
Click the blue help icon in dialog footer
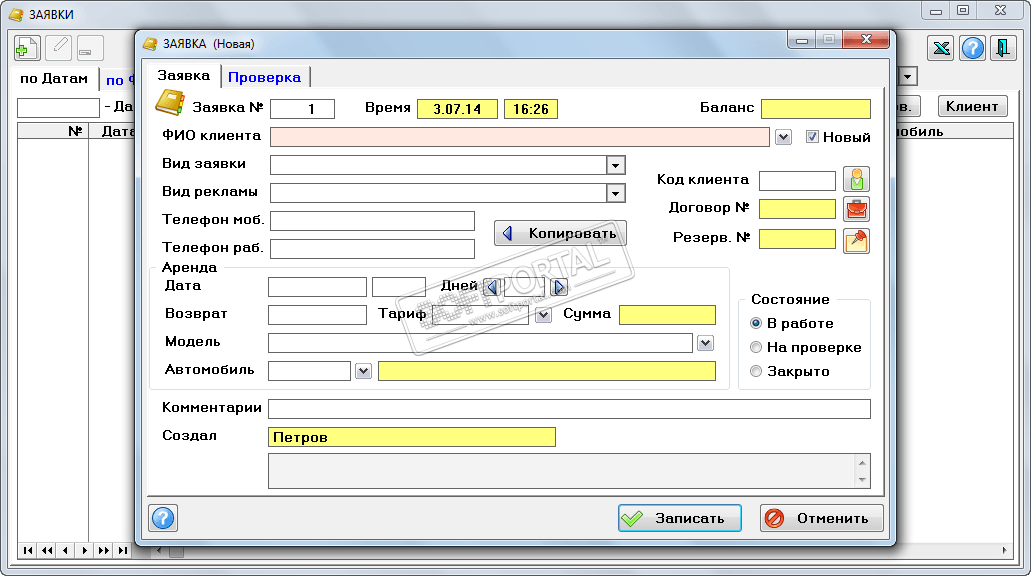point(163,518)
